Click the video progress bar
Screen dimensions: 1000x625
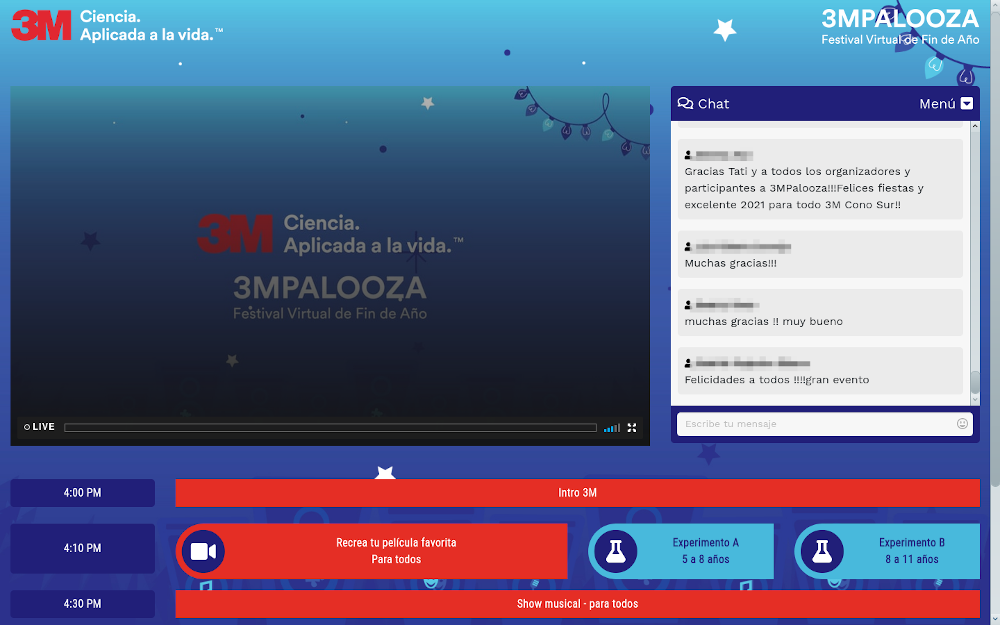click(330, 427)
